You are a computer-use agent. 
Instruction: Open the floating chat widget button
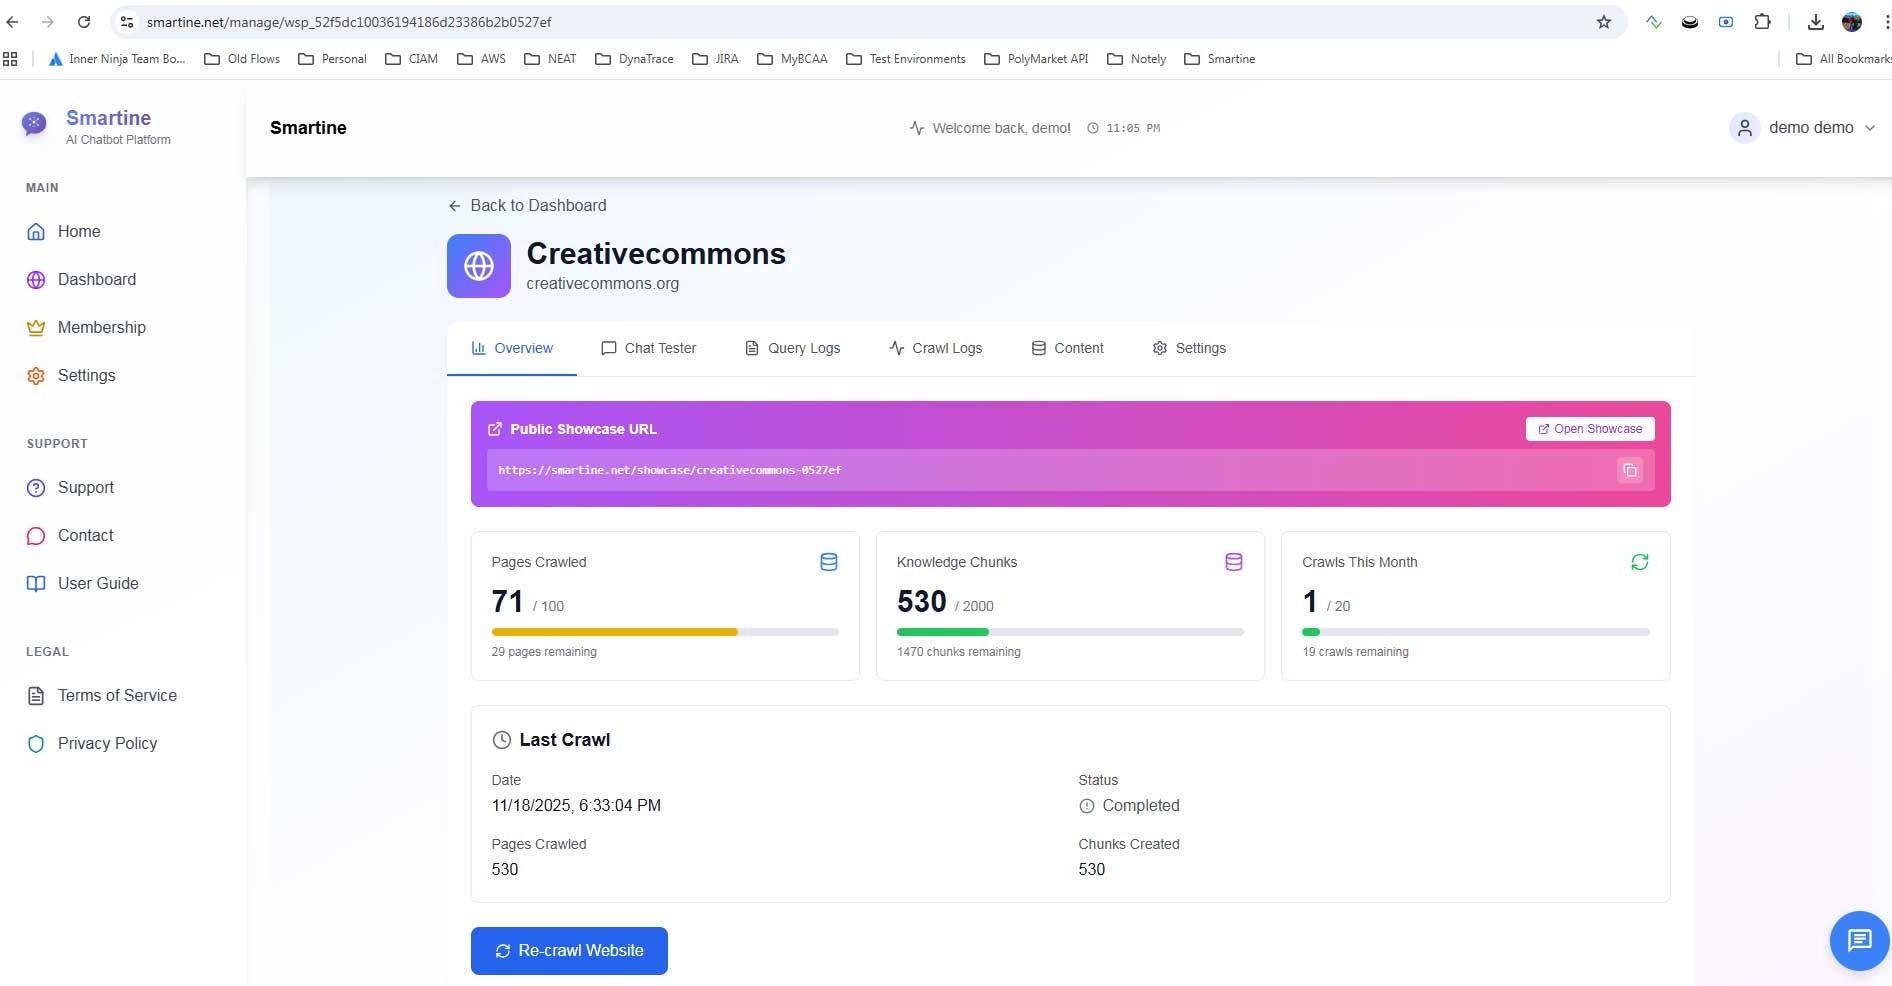point(1859,941)
